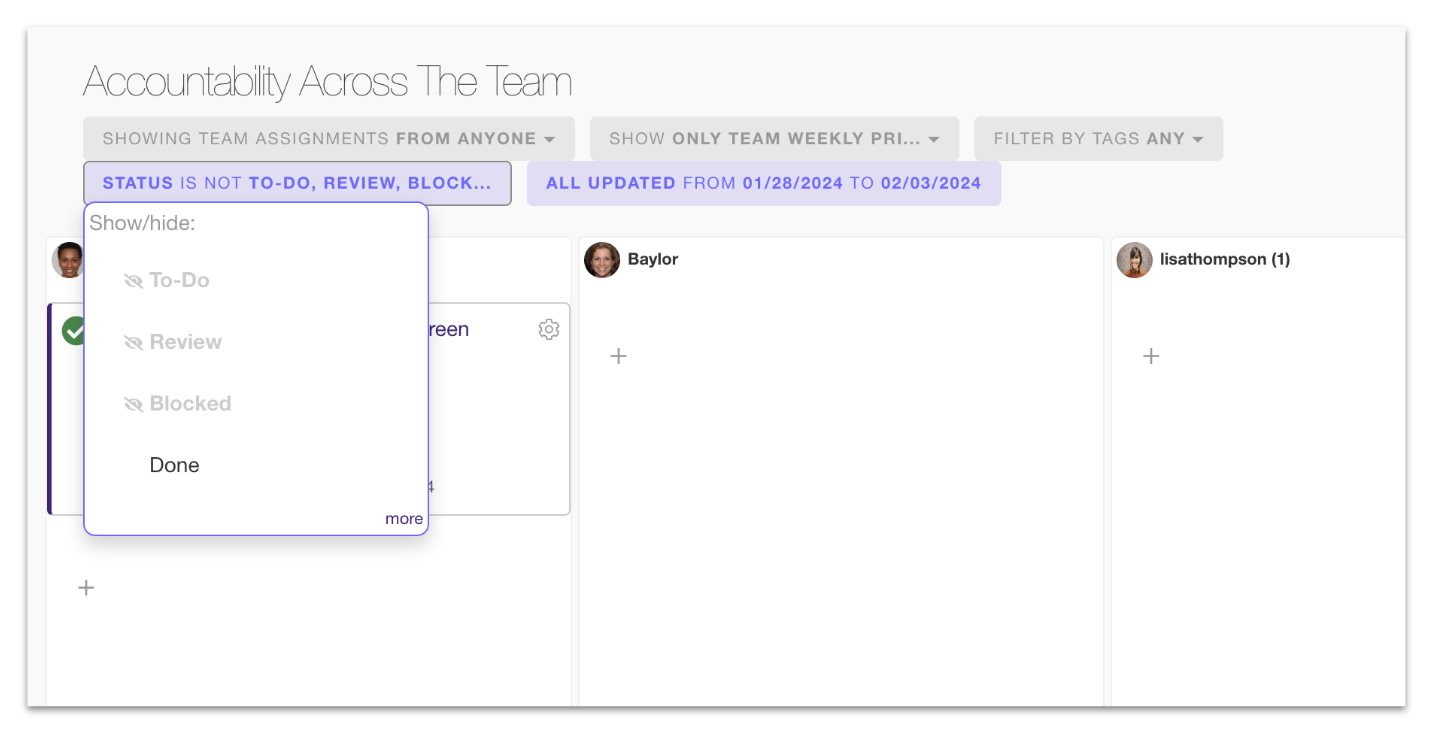This screenshot has height=738, width=1430.
Task: Click the first column's user avatar
Action: coord(68,260)
